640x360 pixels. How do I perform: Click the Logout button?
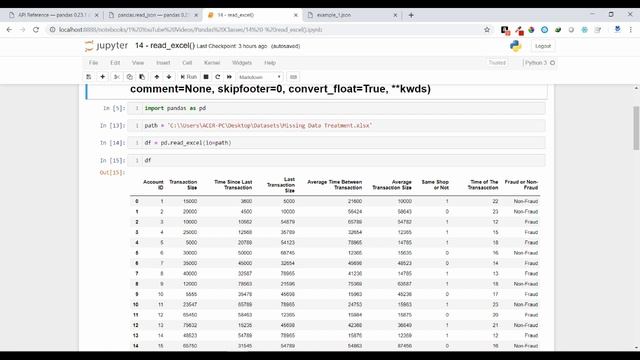pos(543,46)
